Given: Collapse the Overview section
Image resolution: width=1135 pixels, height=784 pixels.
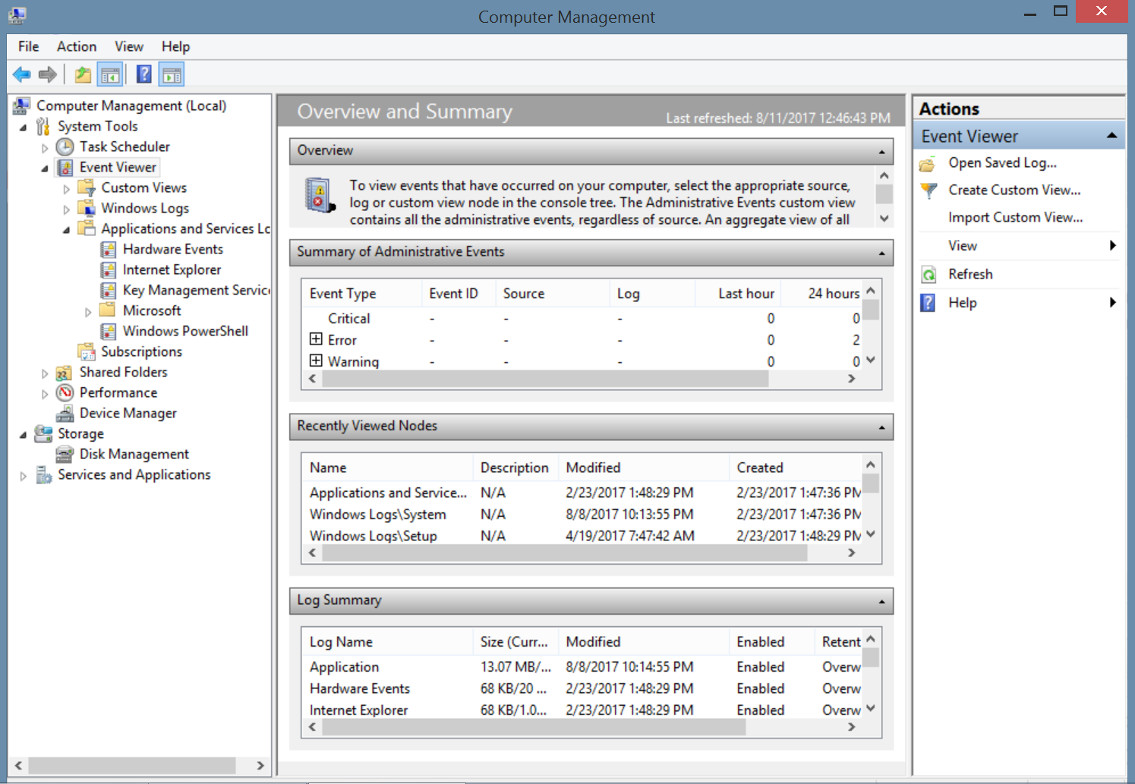Looking at the screenshot, I should pos(882,152).
